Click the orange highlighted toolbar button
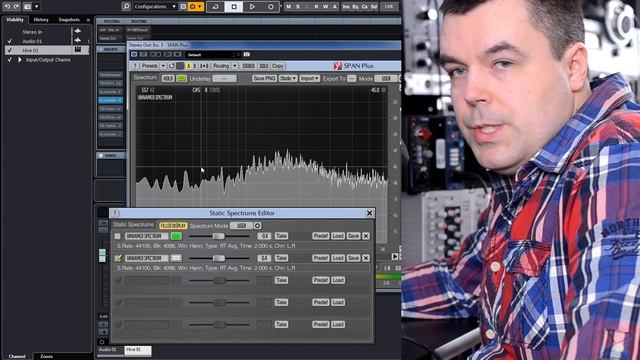Image resolution: width=640 pixels, height=360 pixels. click(195, 7)
